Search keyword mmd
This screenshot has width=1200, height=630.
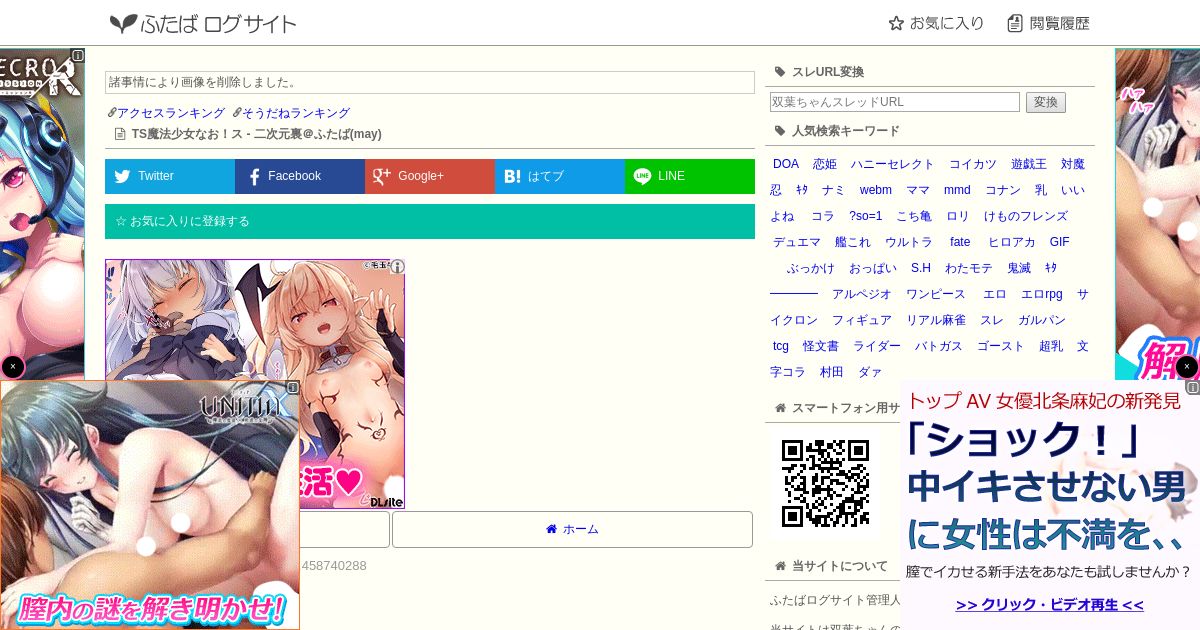957,190
